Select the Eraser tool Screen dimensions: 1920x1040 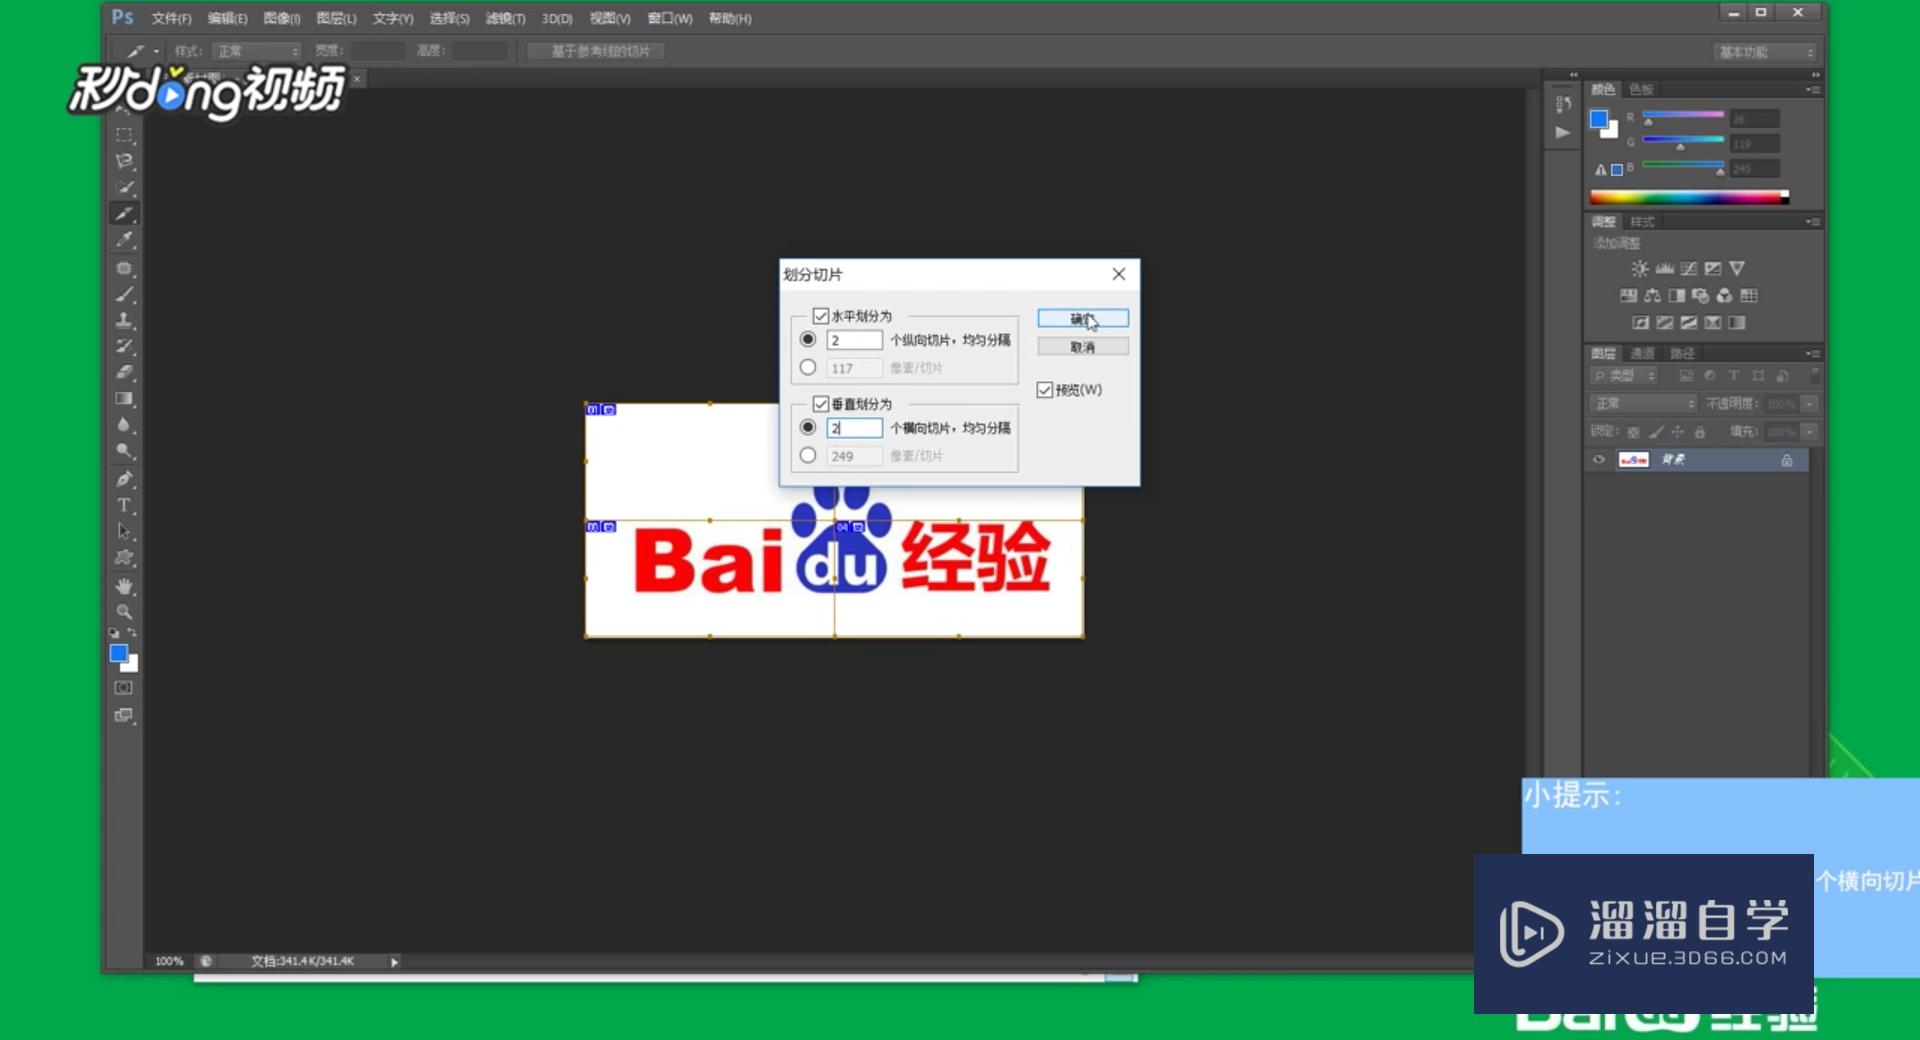coord(124,372)
